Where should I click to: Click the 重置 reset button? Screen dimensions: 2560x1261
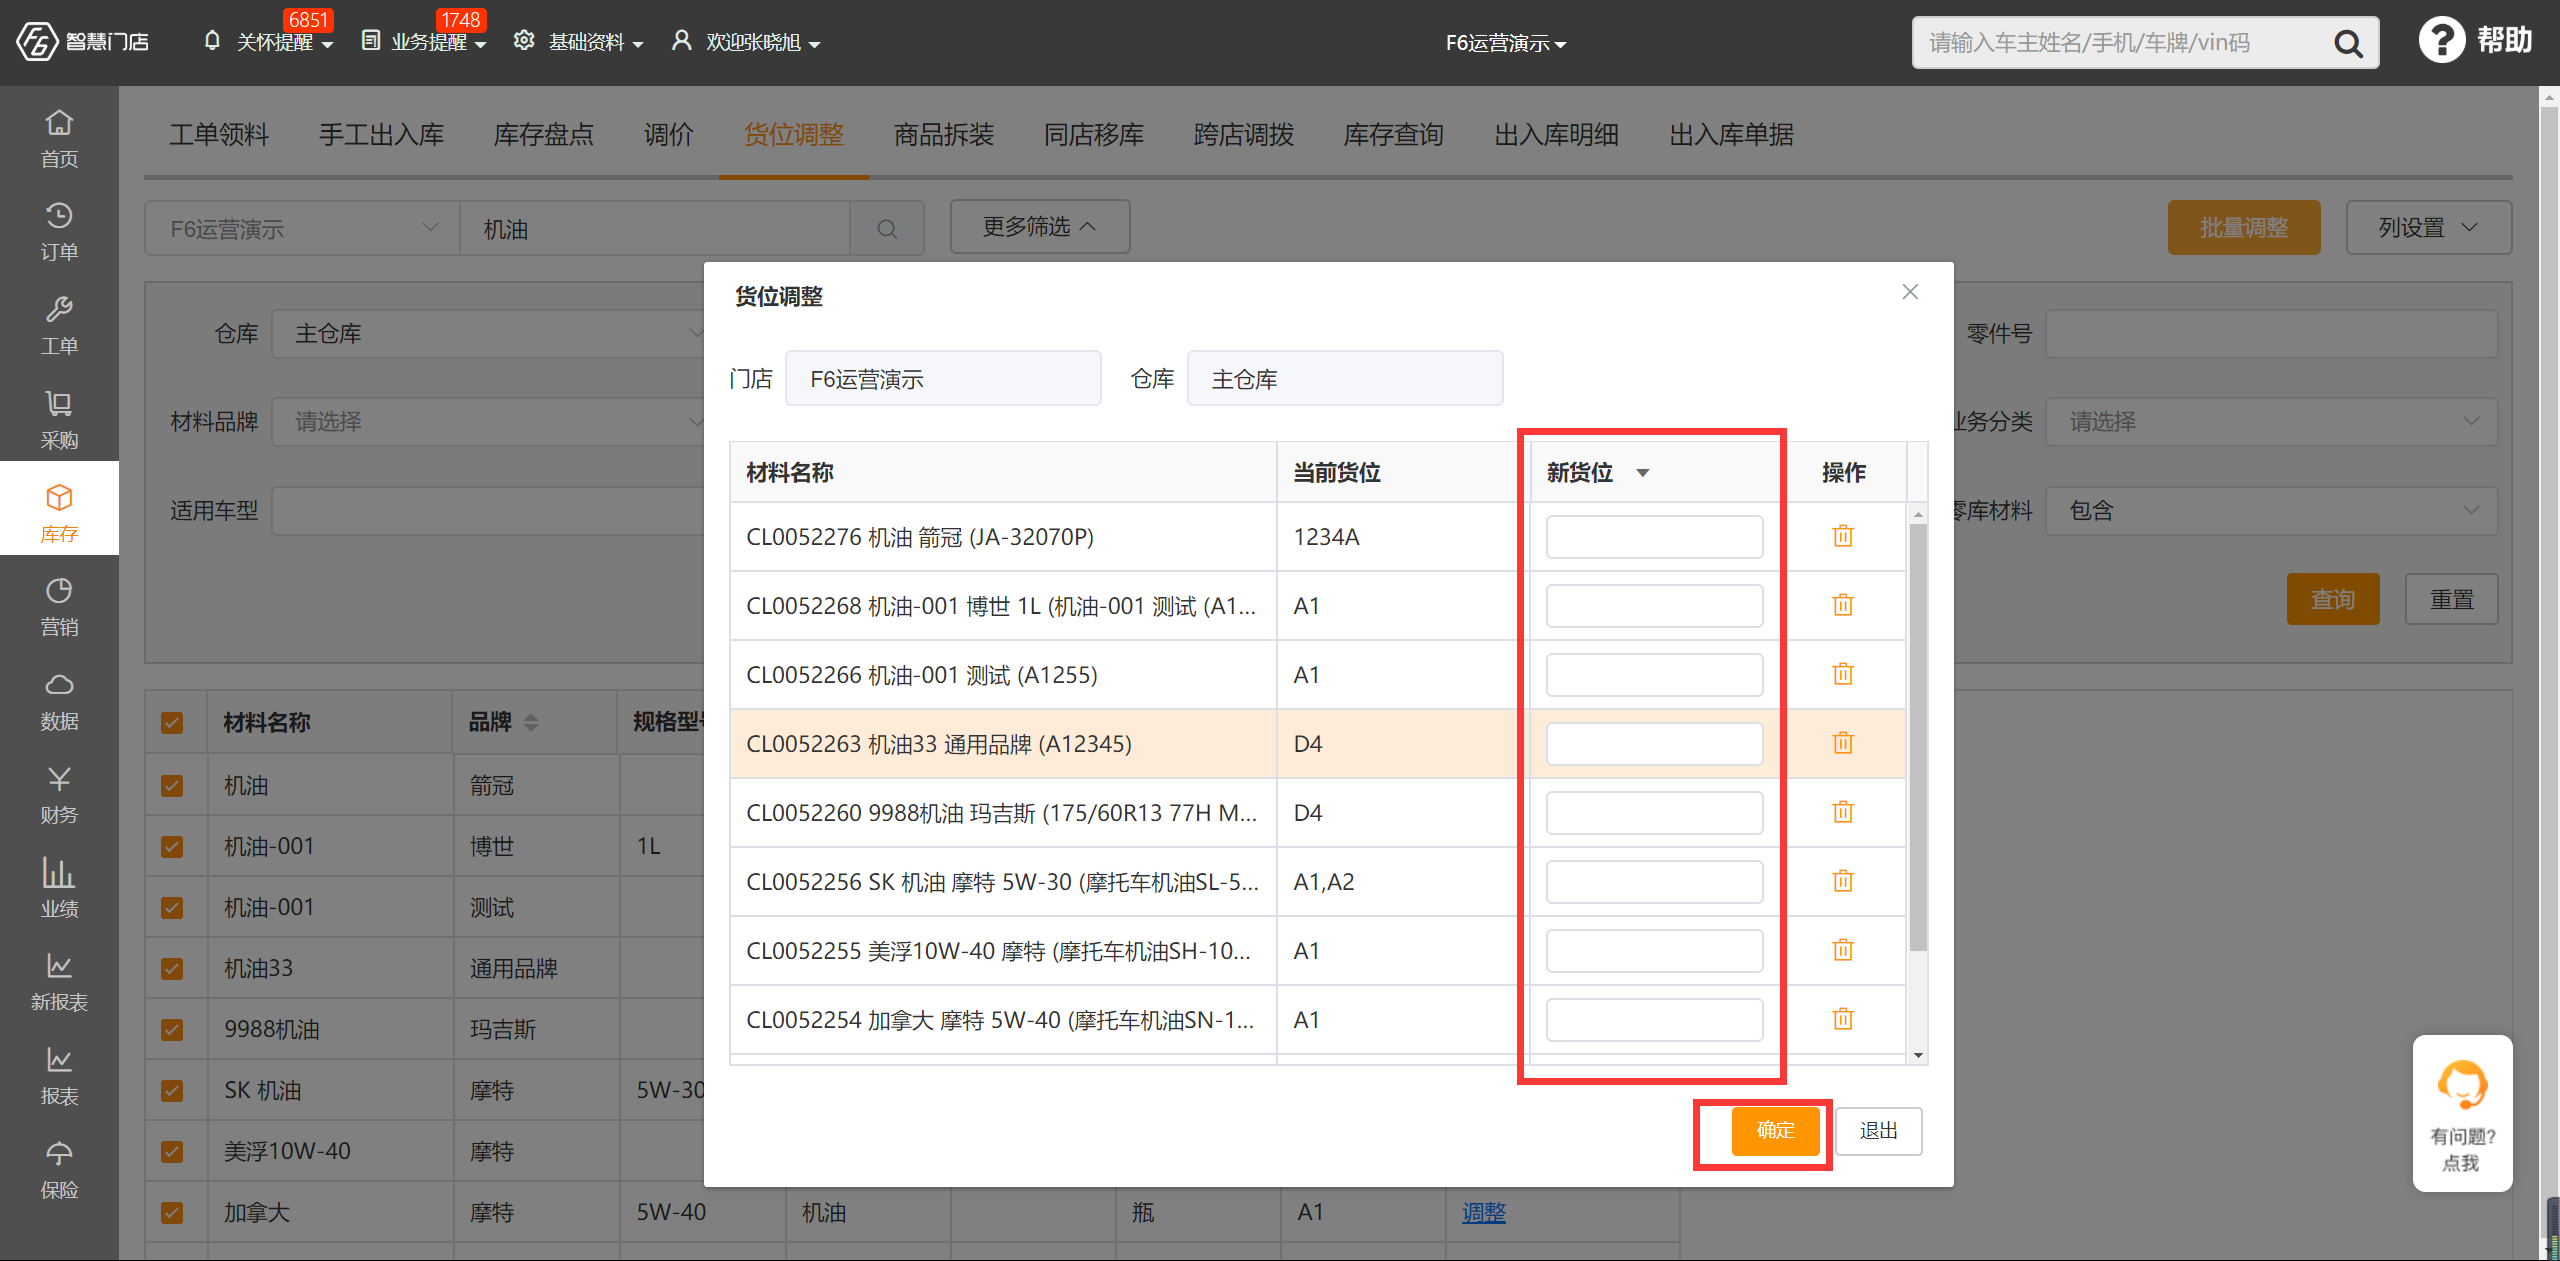pos(2451,599)
